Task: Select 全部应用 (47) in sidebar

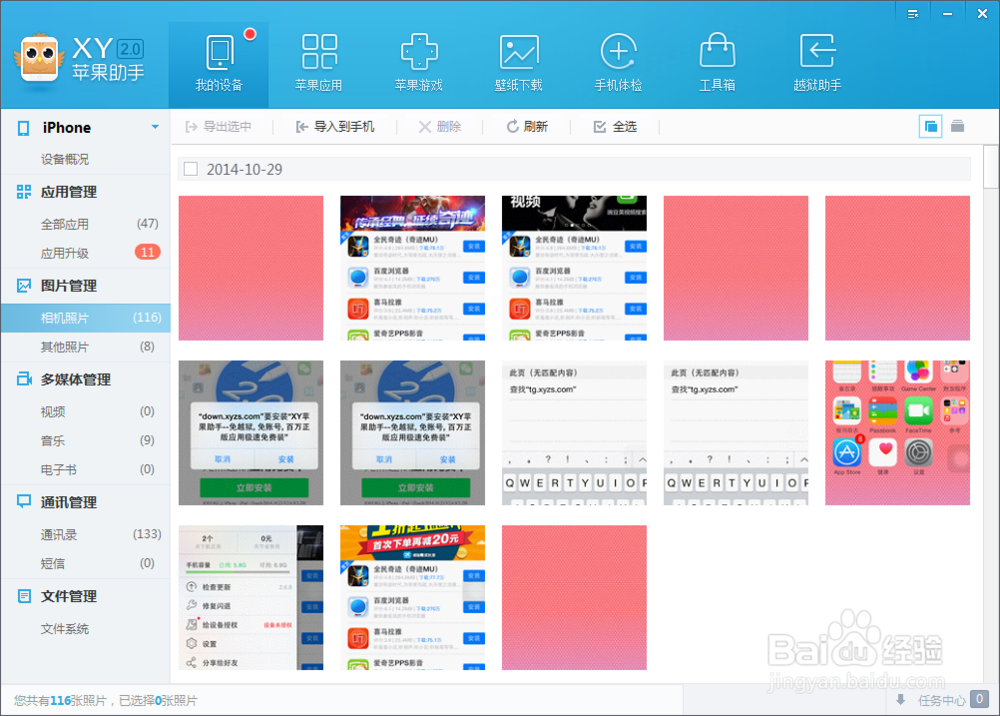Action: tap(85, 224)
